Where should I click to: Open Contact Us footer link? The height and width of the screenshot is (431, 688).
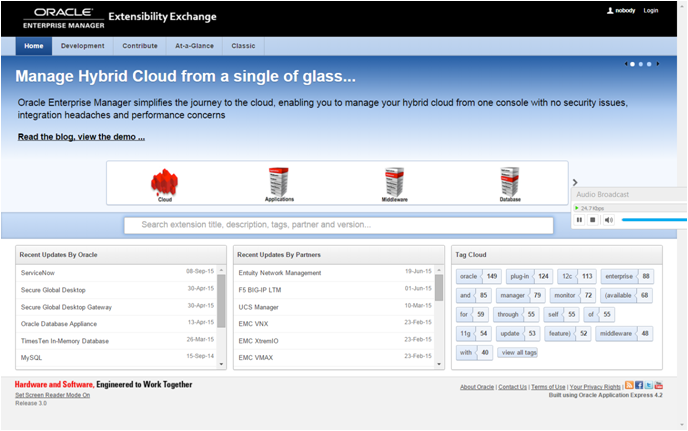click(x=512, y=387)
